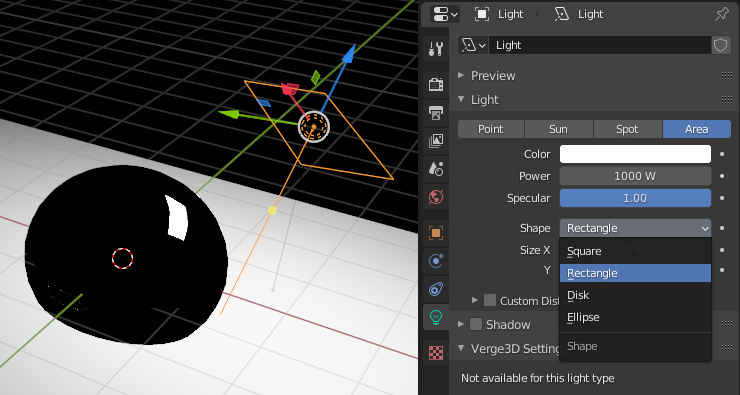Animate Color property dot
Image resolution: width=740 pixels, height=395 pixels.
[722, 154]
